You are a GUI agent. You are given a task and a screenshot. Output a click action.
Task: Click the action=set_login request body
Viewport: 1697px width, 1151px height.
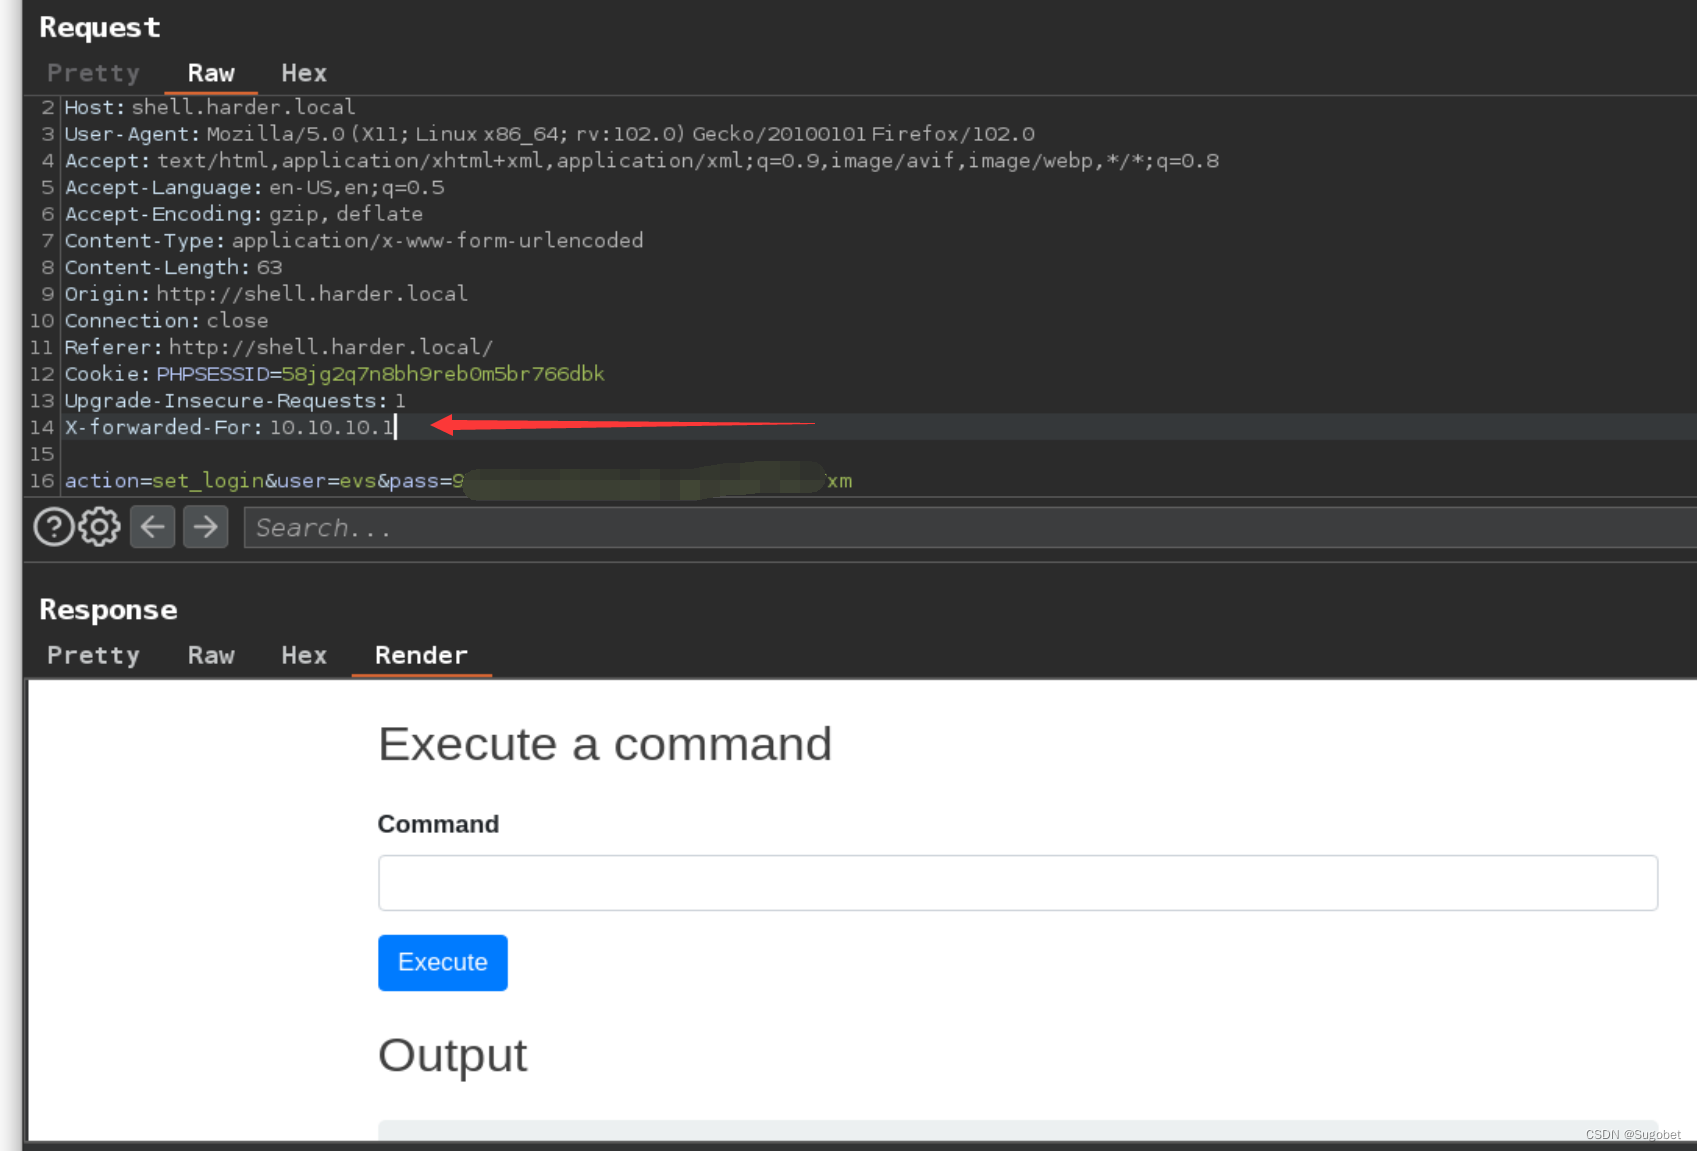[x=459, y=481]
